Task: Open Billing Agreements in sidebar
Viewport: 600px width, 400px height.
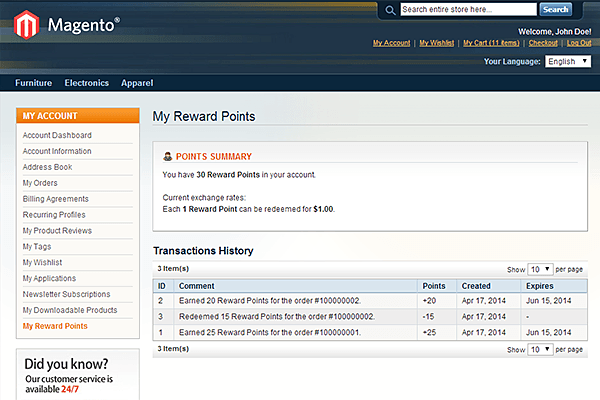Action: tap(55, 199)
